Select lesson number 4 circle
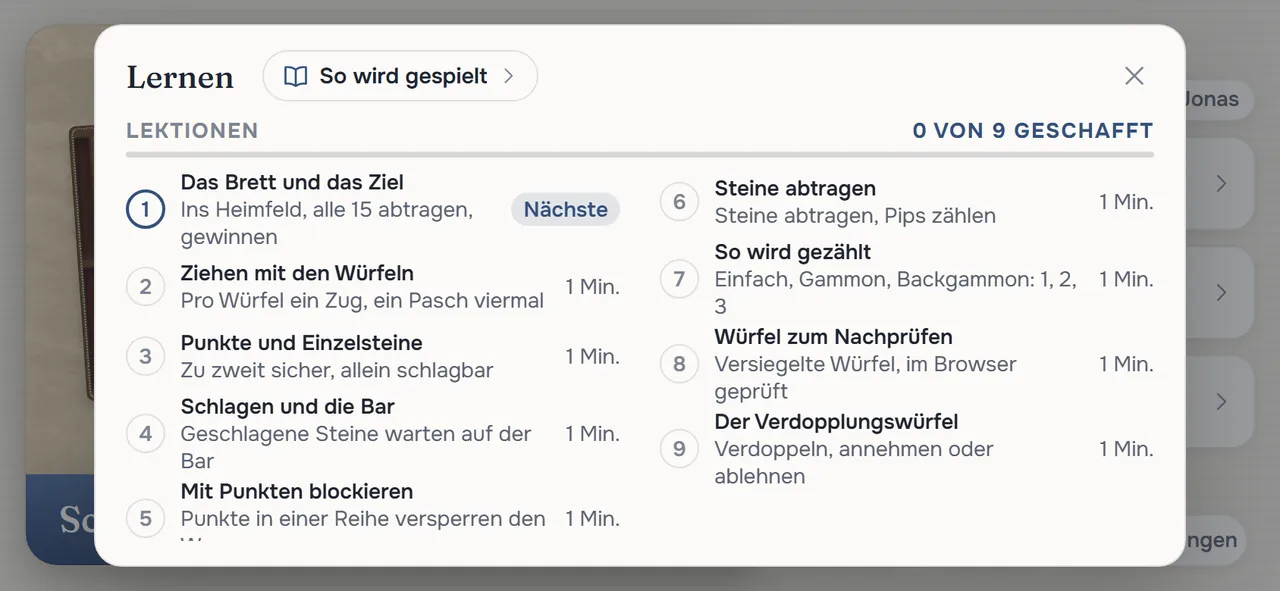This screenshot has width=1280, height=591. (145, 434)
